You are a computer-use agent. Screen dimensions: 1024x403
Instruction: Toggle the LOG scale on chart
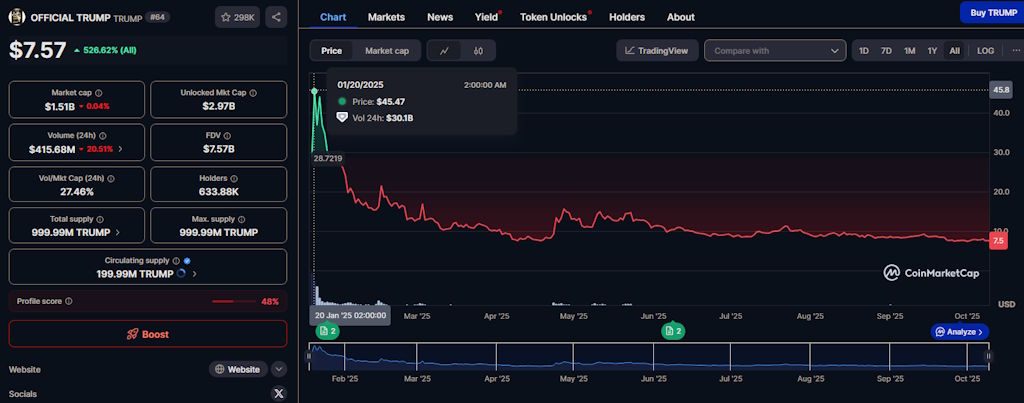[x=985, y=50]
